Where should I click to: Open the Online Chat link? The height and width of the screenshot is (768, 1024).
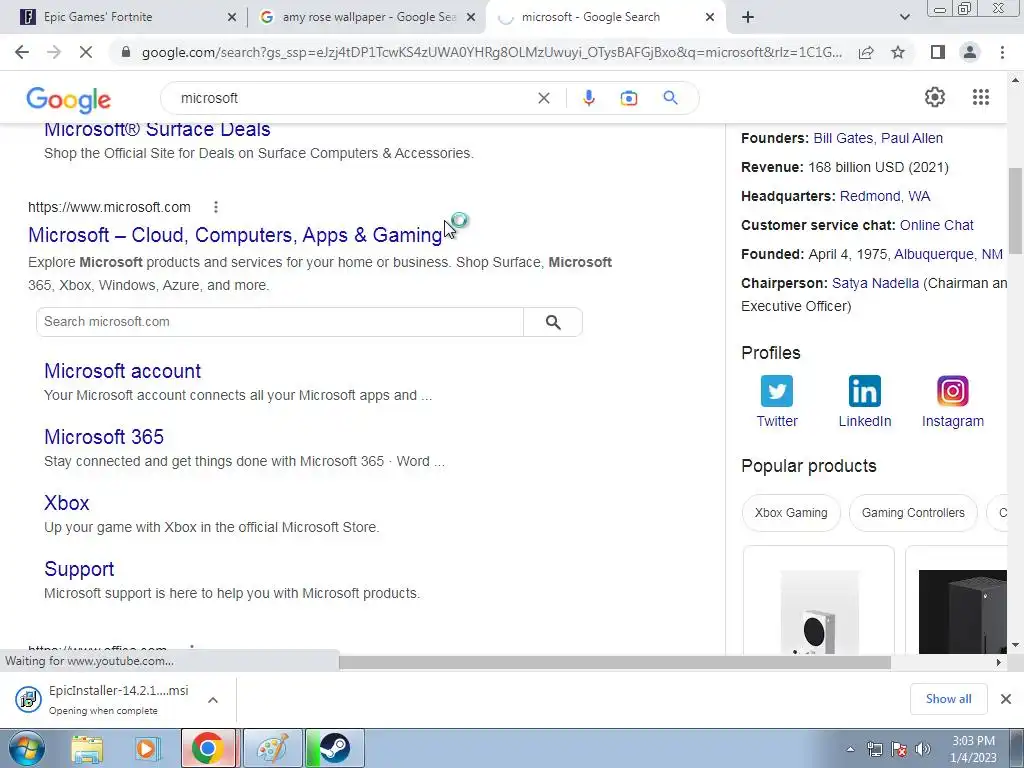[x=936, y=225]
